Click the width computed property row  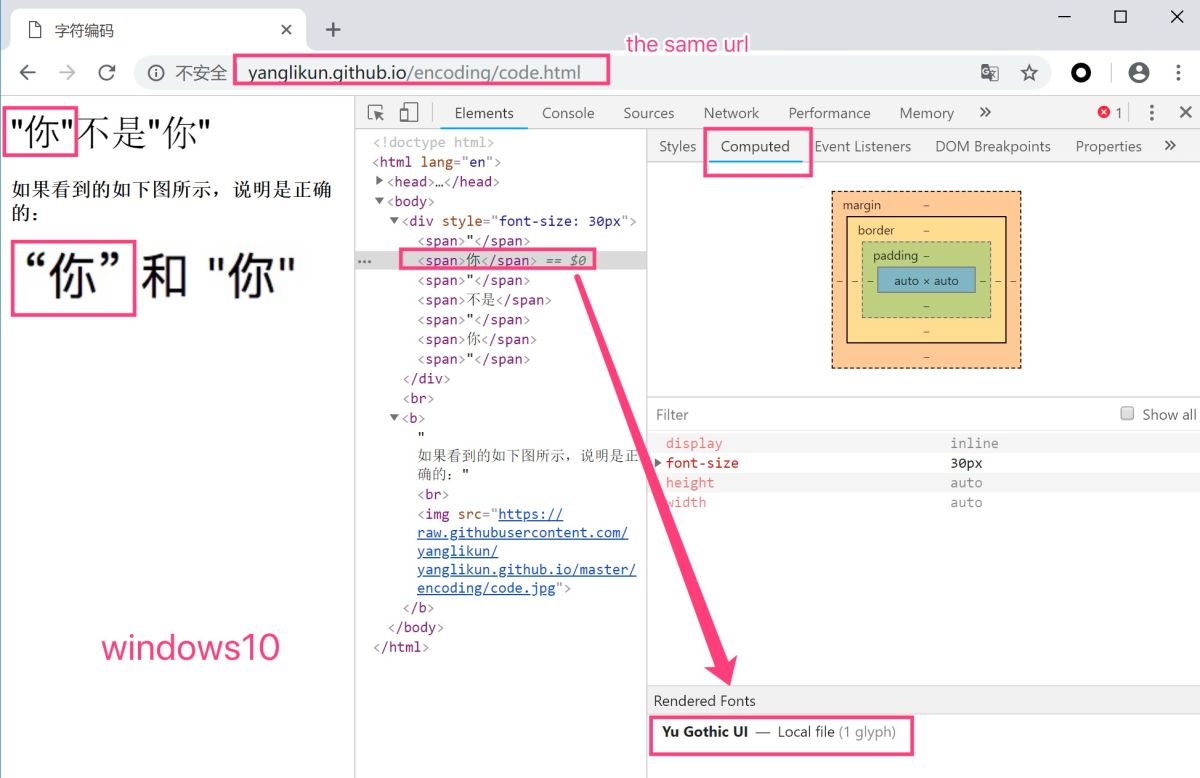(924, 502)
